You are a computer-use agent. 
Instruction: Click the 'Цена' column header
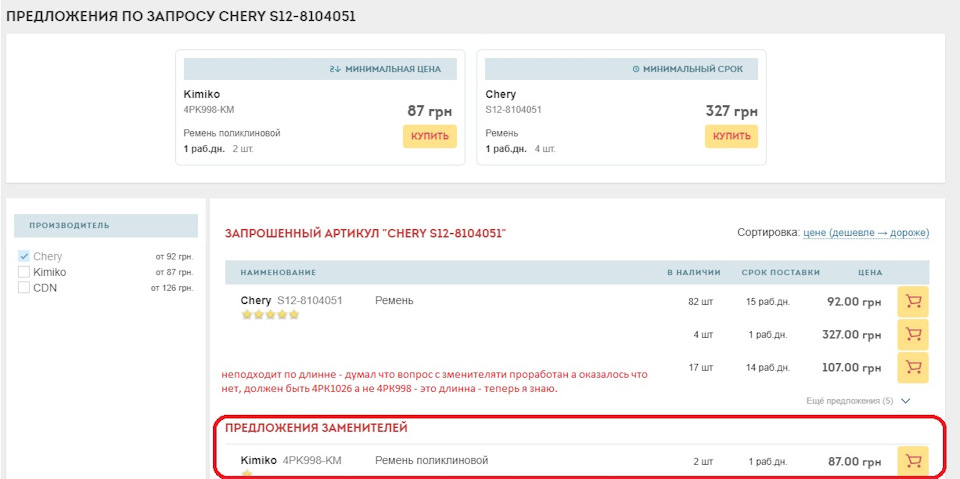click(870, 273)
